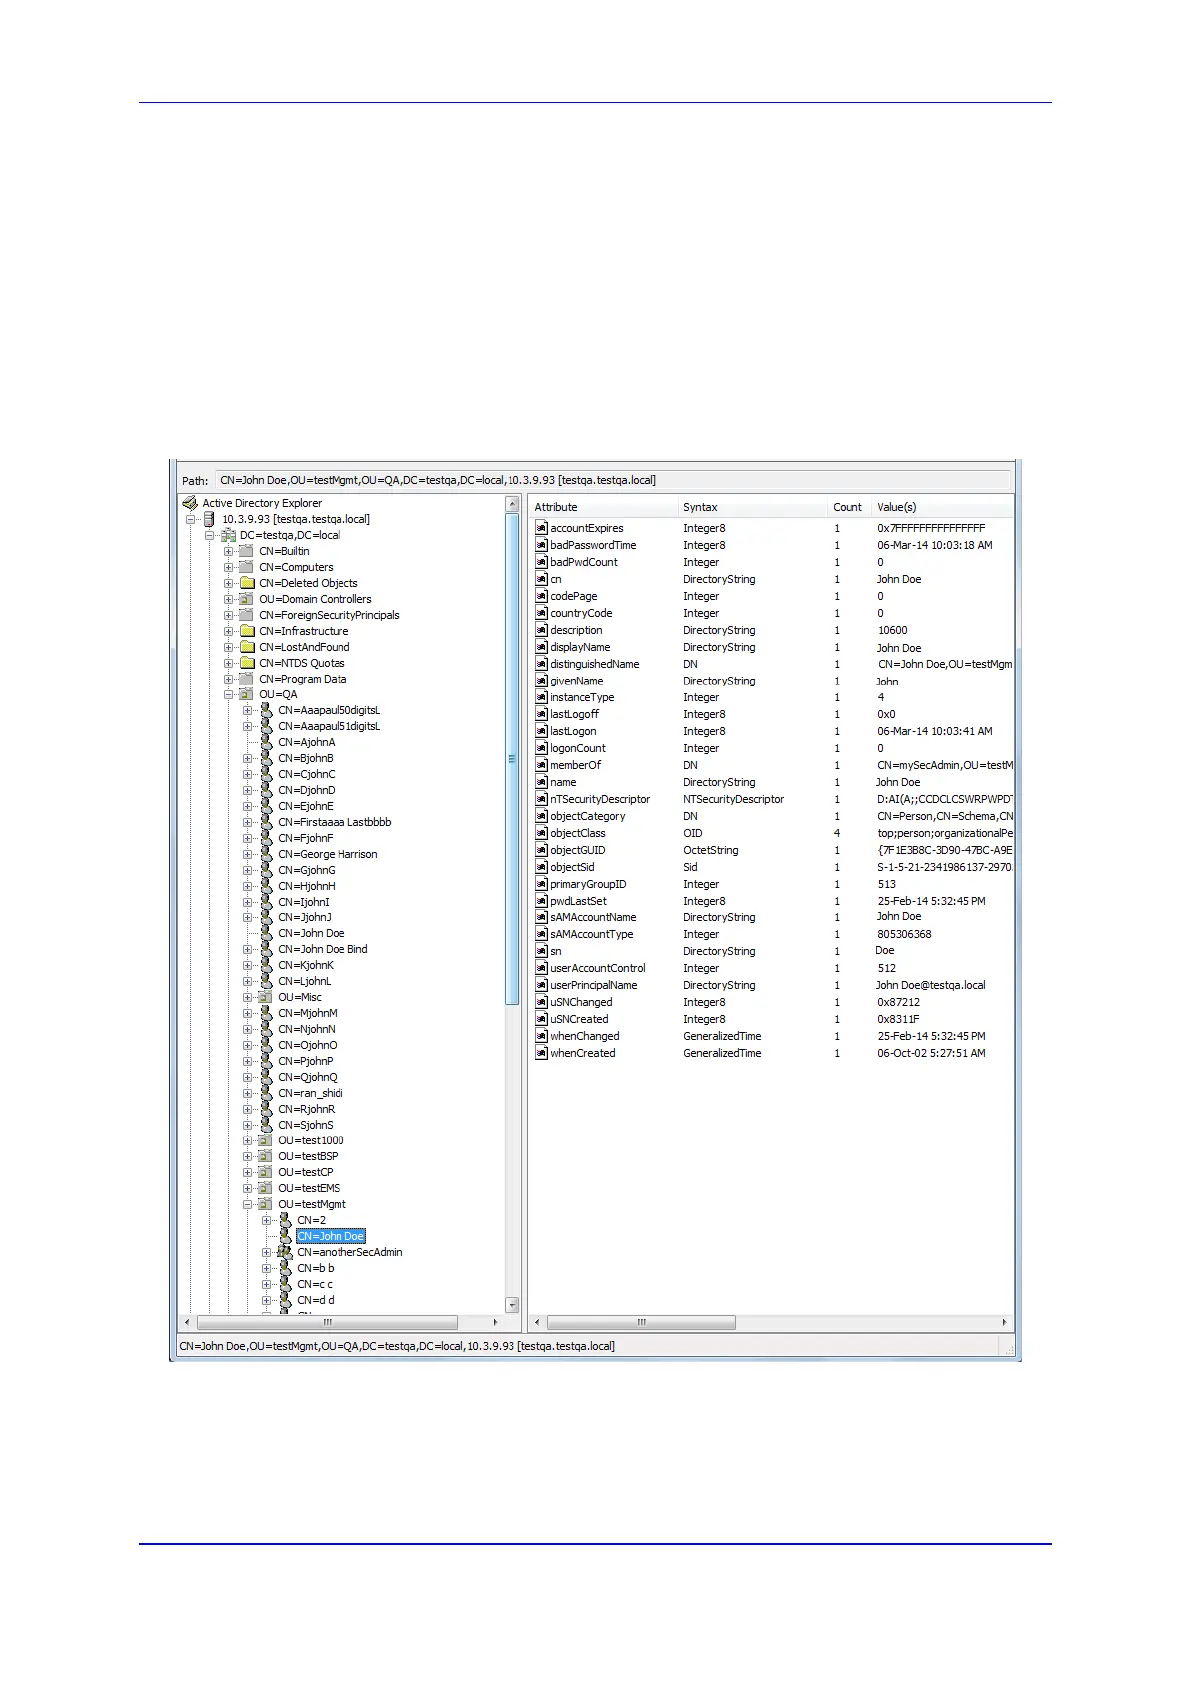This screenshot has height=1683, width=1191.
Task: Click the OU icon beside OU=test1000
Action: (266, 1140)
